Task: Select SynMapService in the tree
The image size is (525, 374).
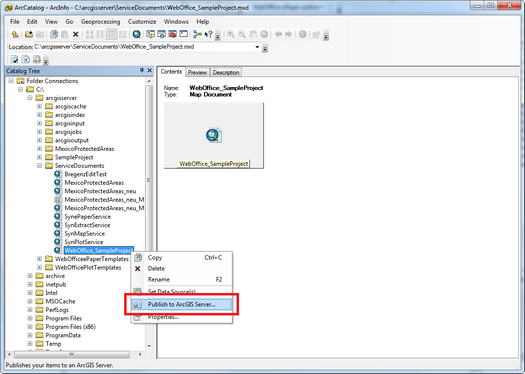Action: tap(84, 233)
